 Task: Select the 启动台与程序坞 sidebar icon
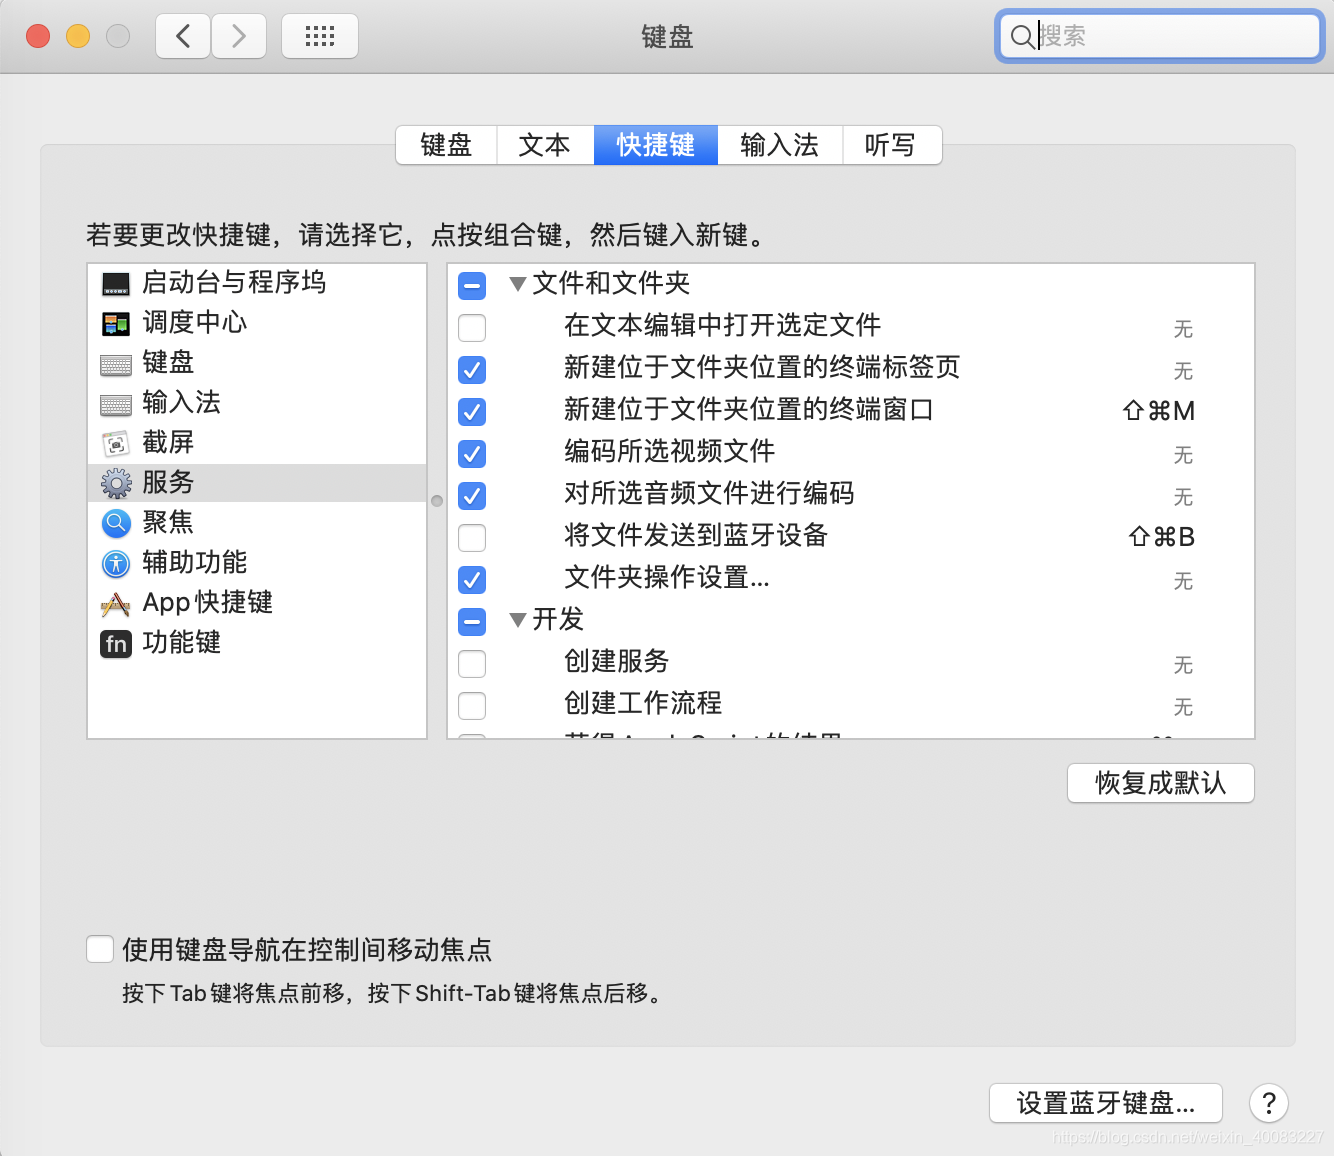(x=116, y=283)
